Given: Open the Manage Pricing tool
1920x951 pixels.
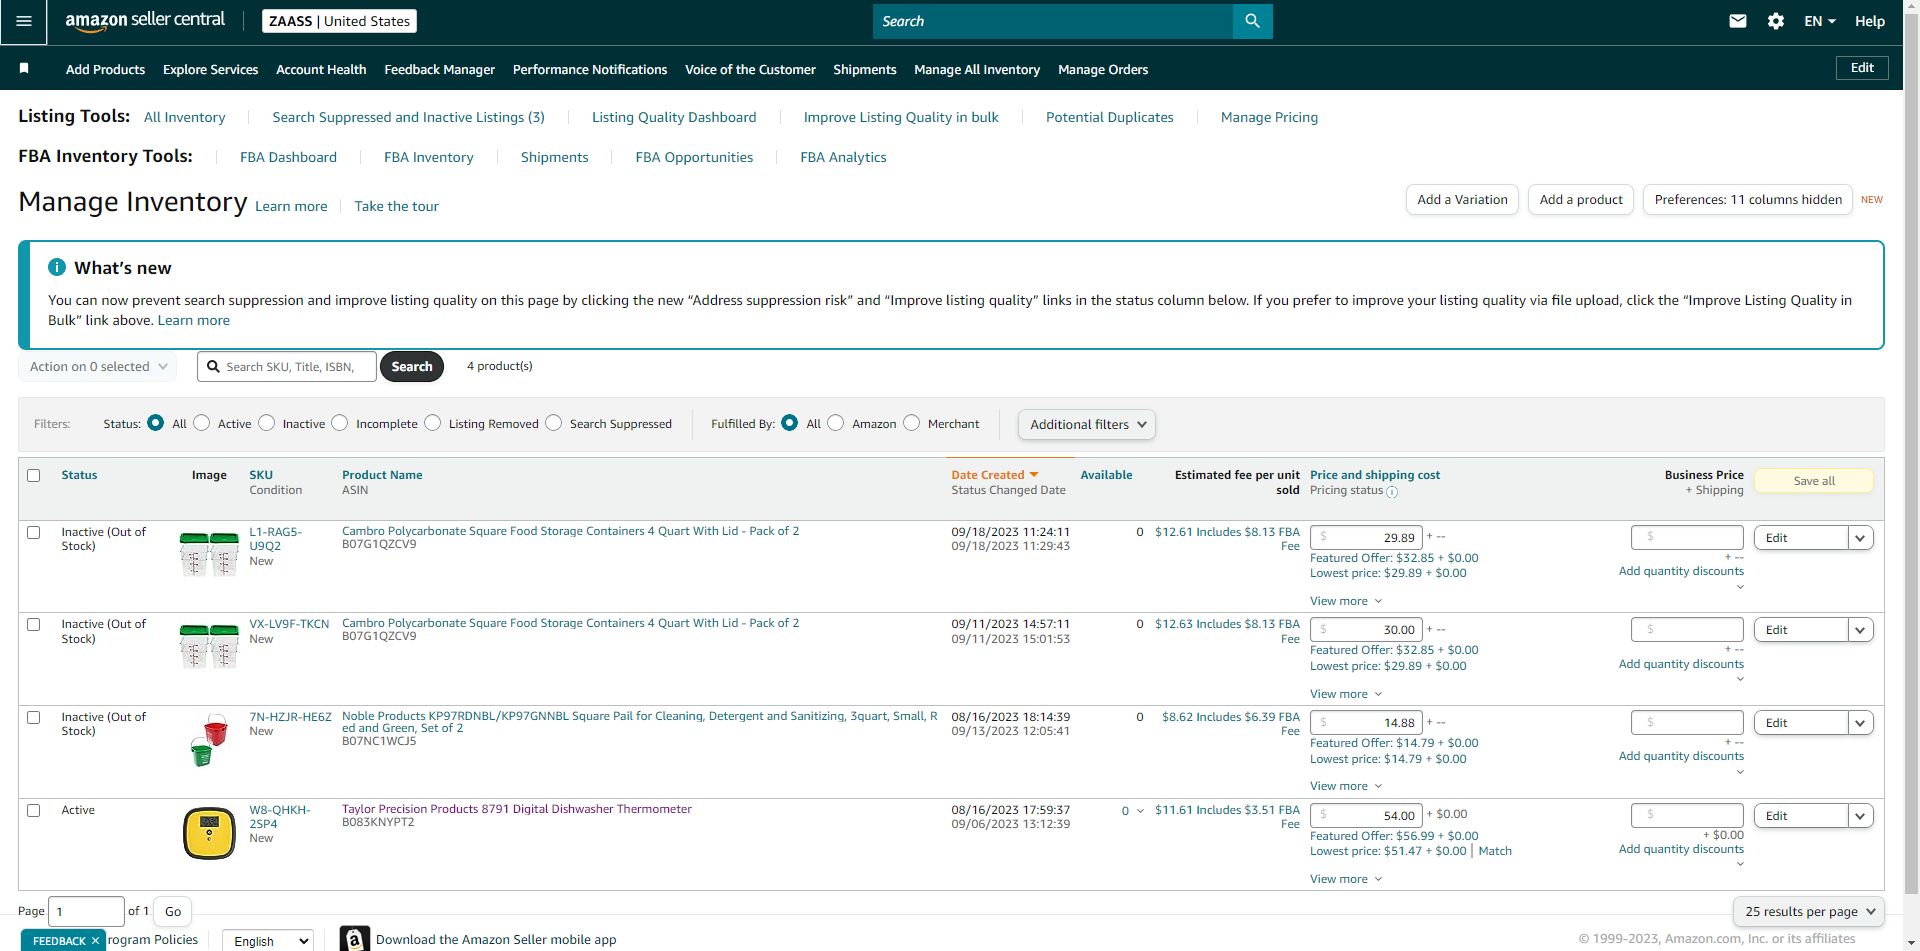Looking at the screenshot, I should pos(1269,117).
